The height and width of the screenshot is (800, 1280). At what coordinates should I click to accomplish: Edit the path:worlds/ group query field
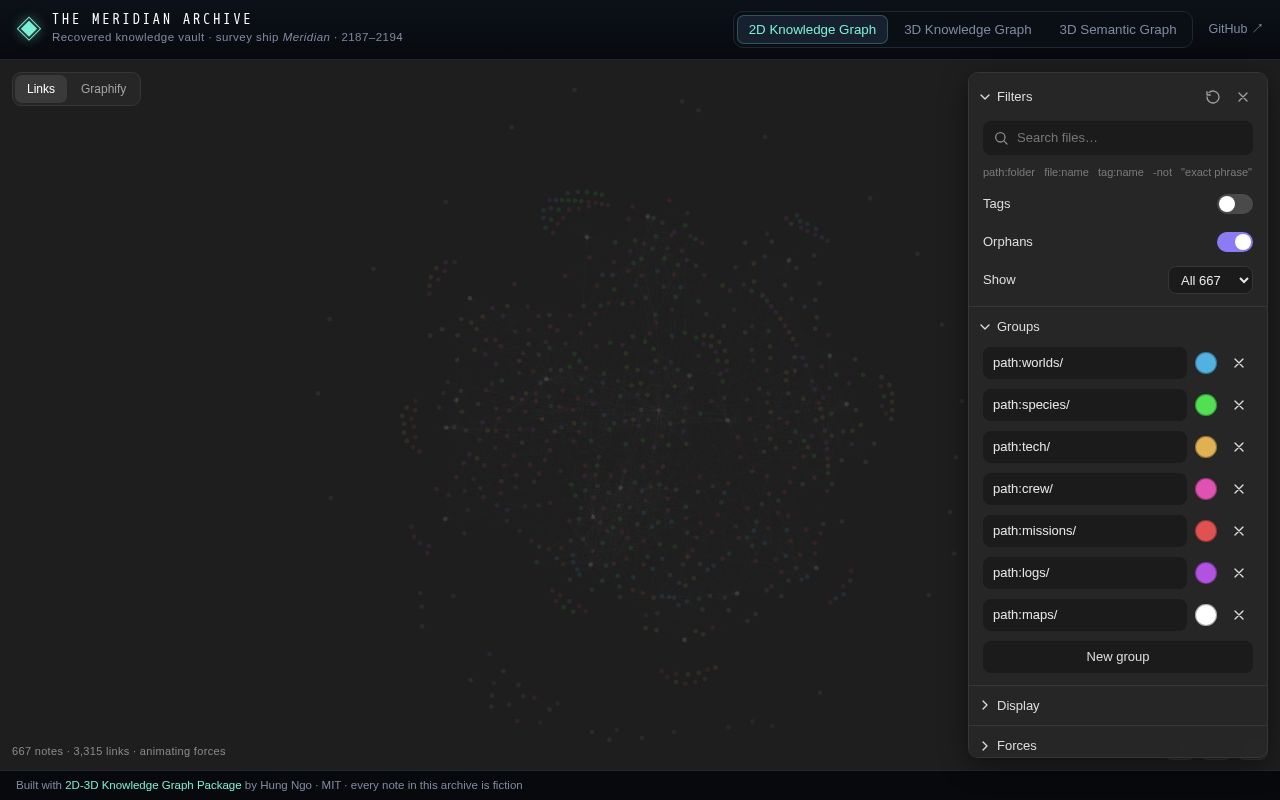tap(1085, 363)
